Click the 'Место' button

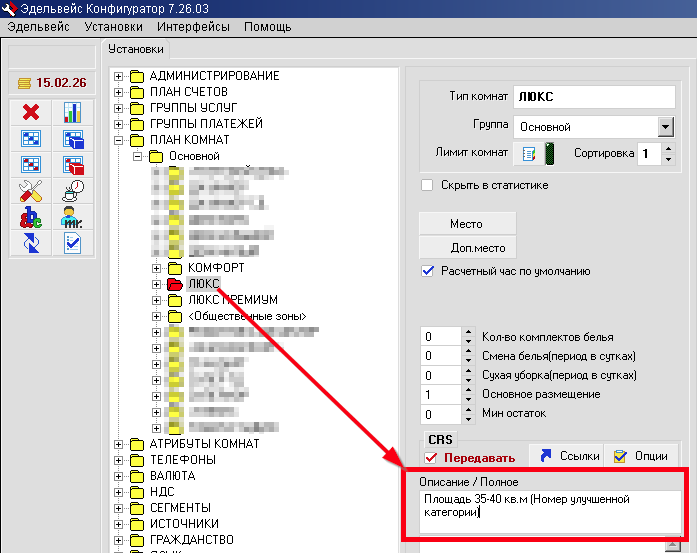tap(466, 224)
